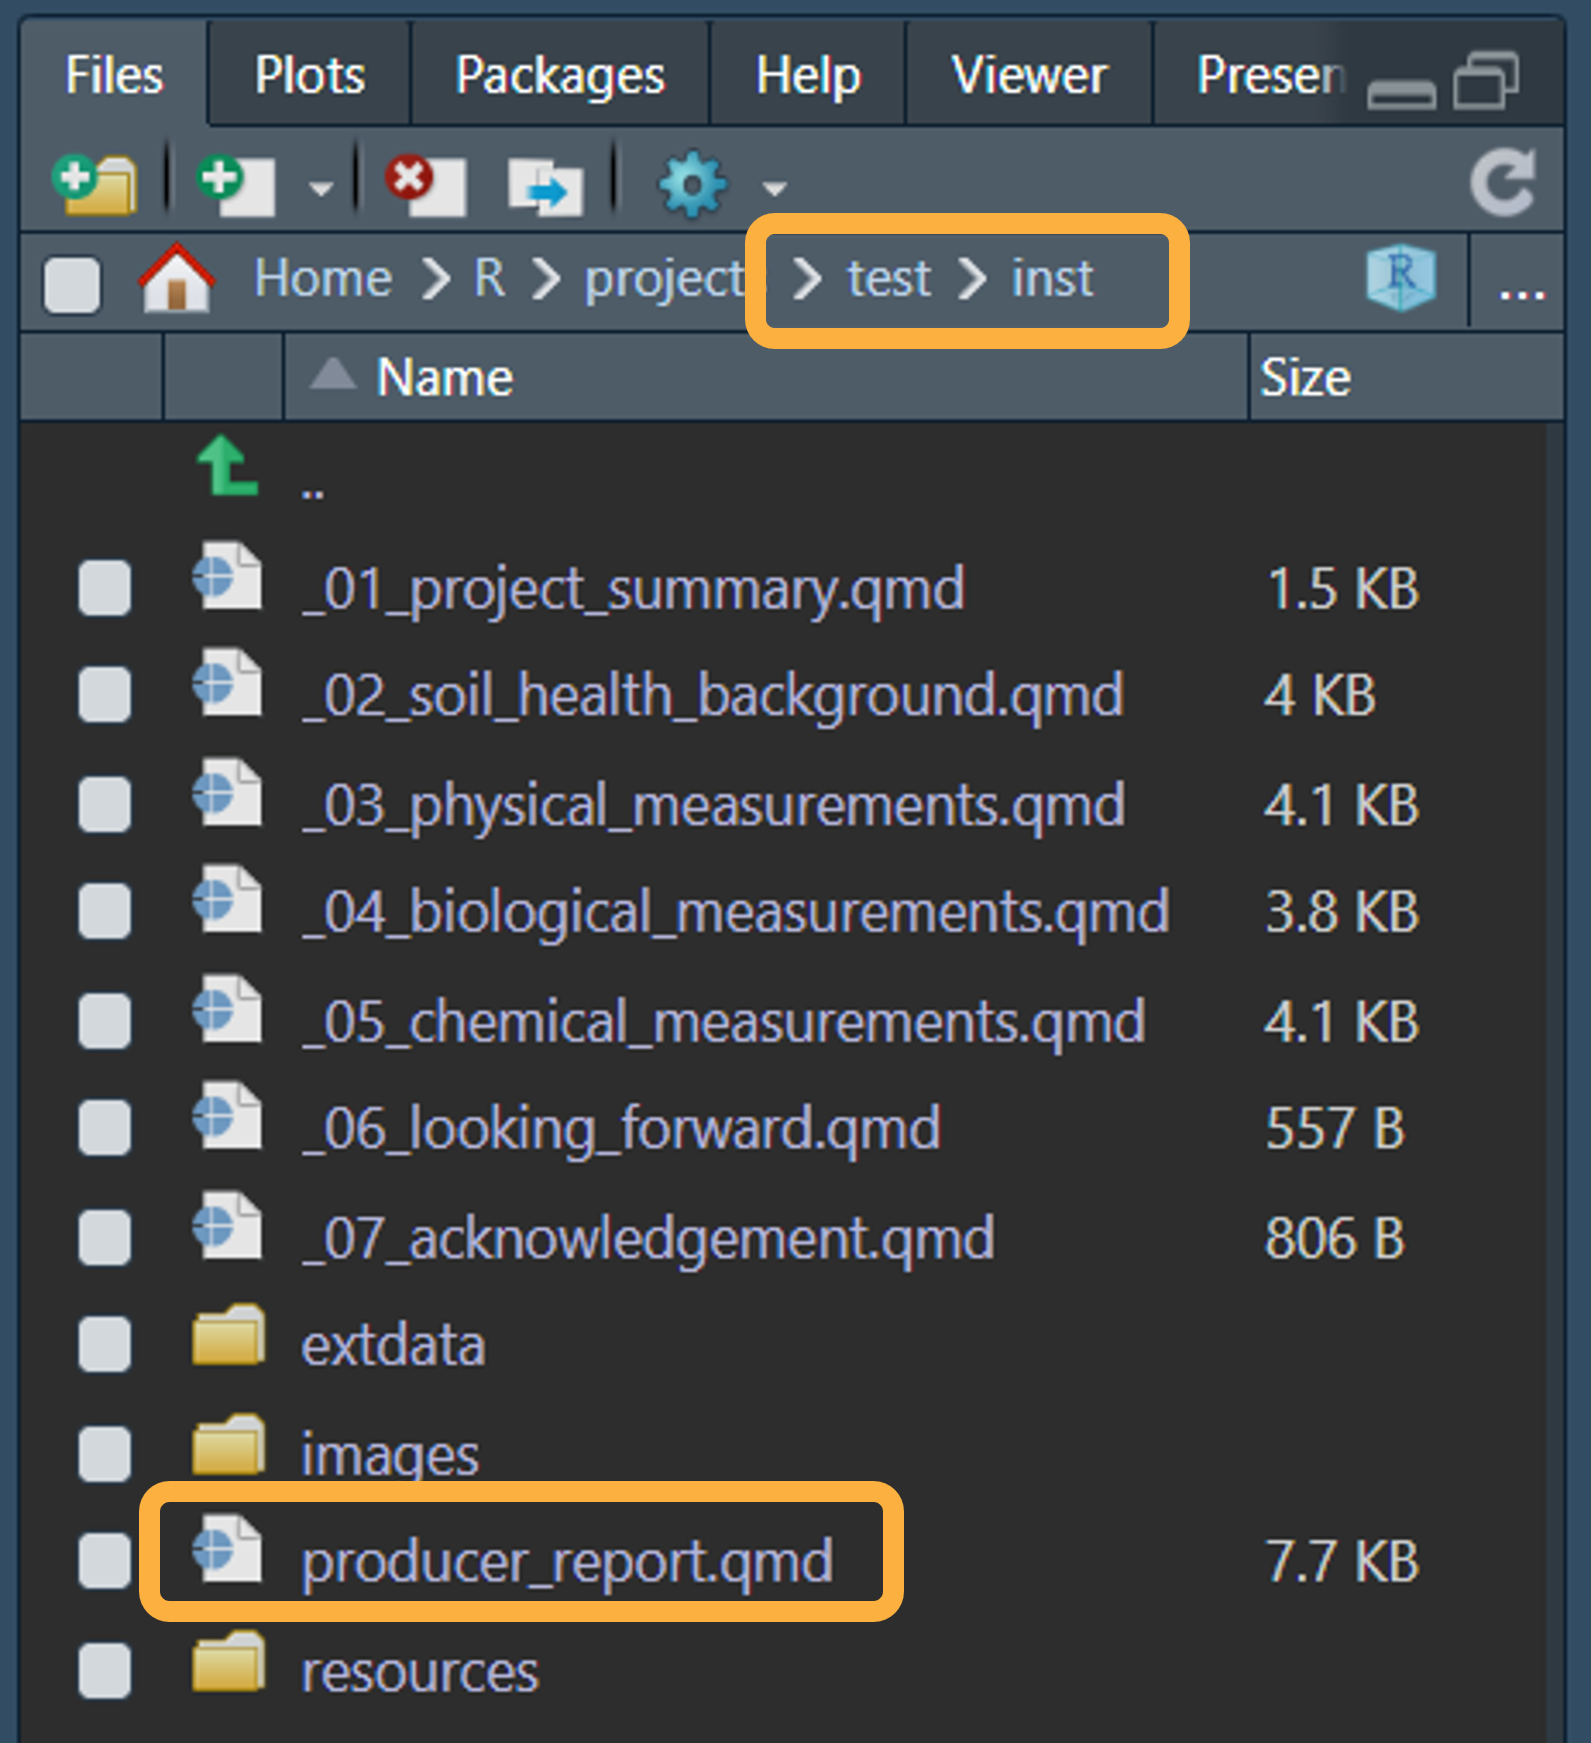
Task: Open the Packages tab
Action: [x=559, y=75]
